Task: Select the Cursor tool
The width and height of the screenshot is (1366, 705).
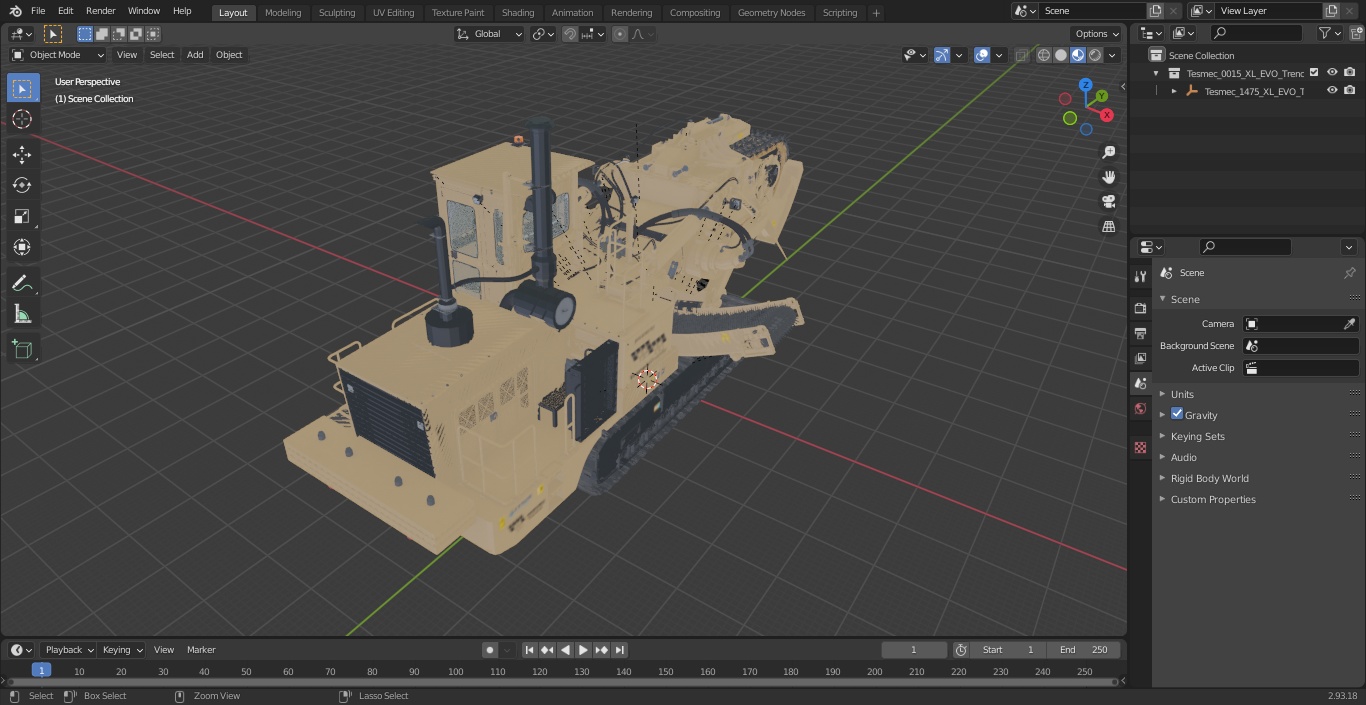Action: (x=22, y=119)
